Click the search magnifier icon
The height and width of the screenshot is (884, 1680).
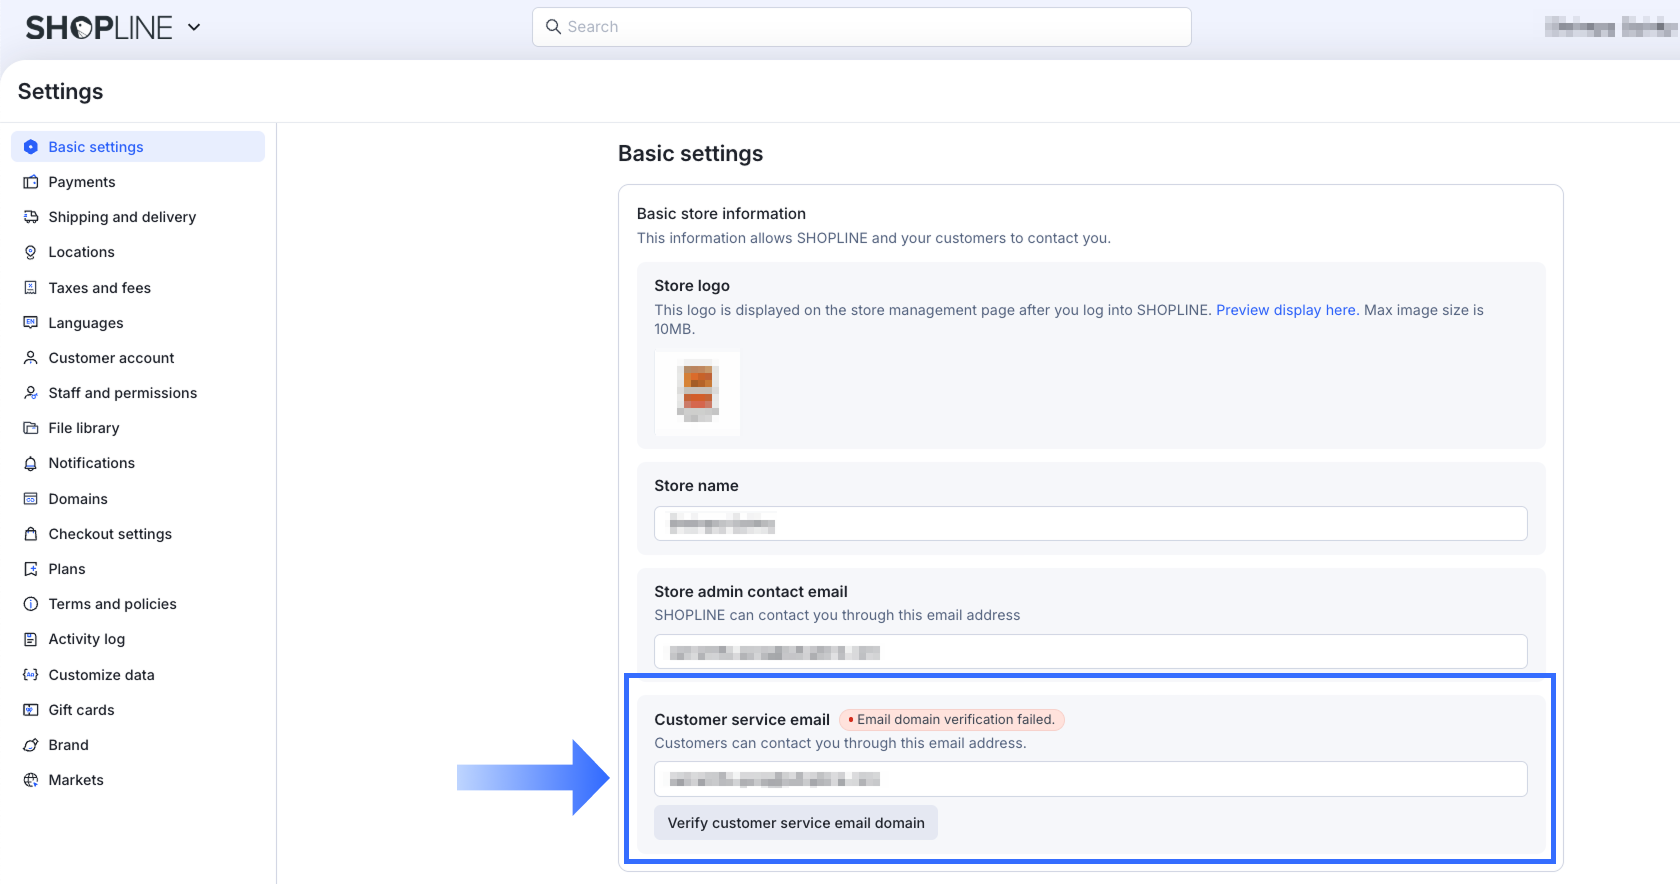coord(553,27)
